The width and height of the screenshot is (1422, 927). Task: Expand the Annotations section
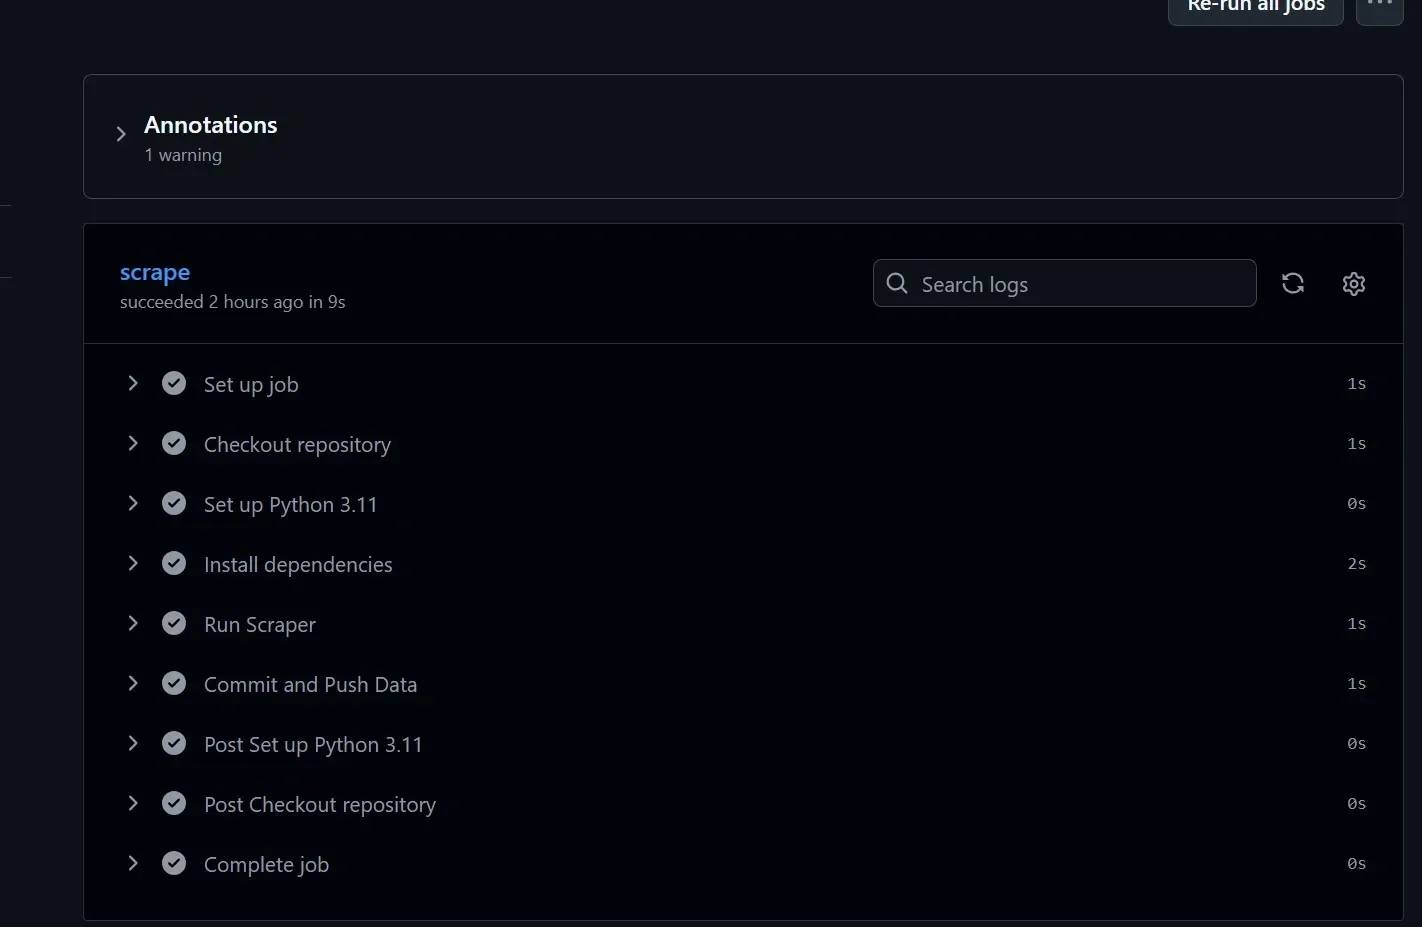(121, 134)
